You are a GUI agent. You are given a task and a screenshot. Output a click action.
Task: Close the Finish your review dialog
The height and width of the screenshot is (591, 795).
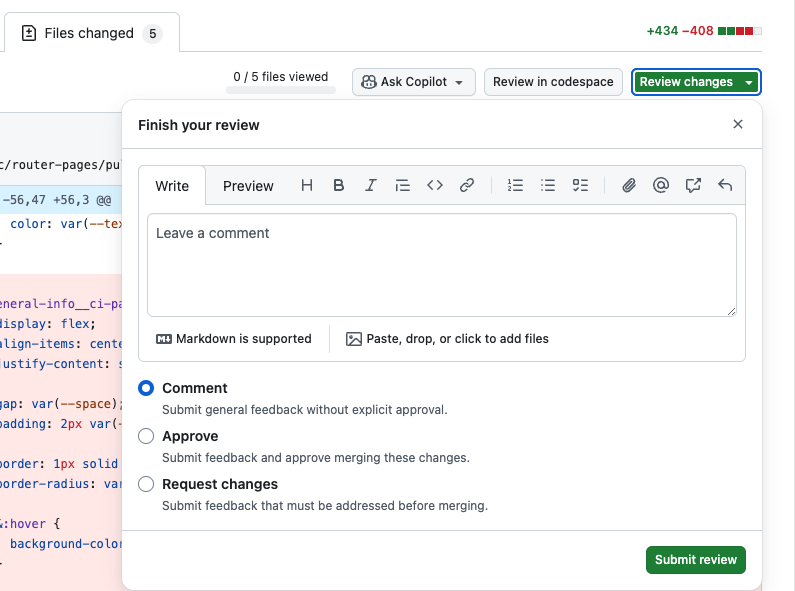738,124
